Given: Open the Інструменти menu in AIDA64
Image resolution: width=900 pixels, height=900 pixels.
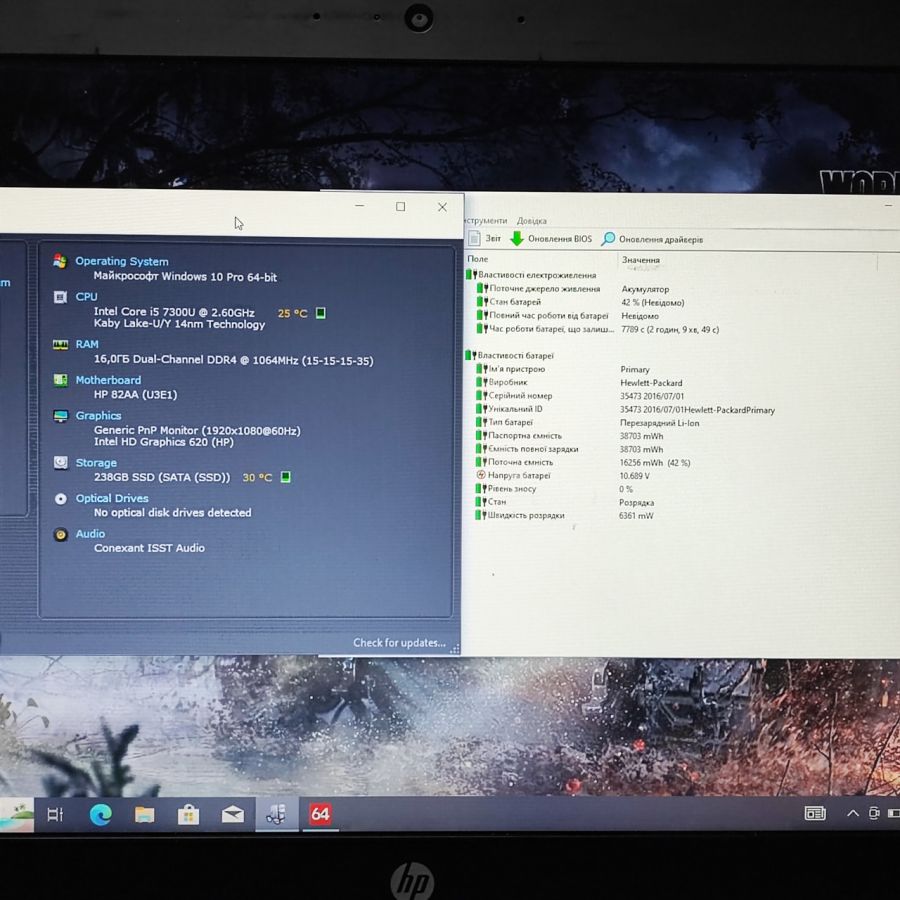Looking at the screenshot, I should tap(485, 220).
